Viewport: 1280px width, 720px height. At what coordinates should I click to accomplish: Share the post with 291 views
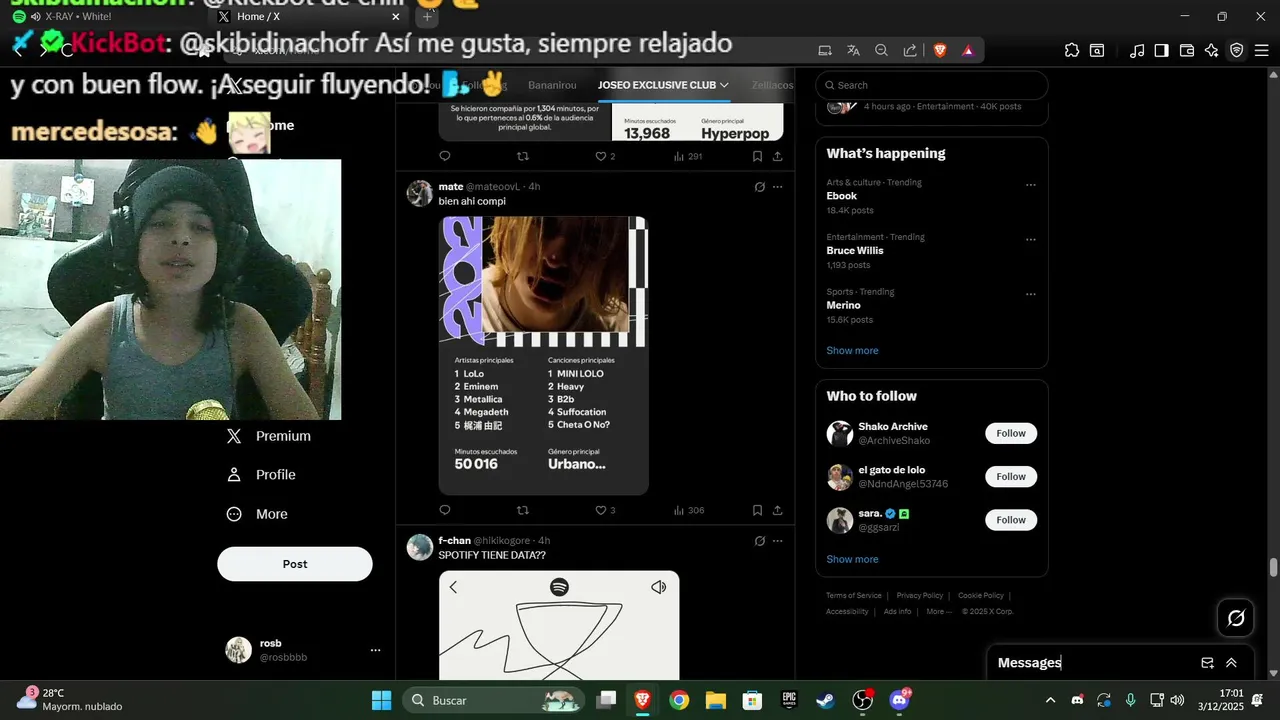(x=777, y=156)
